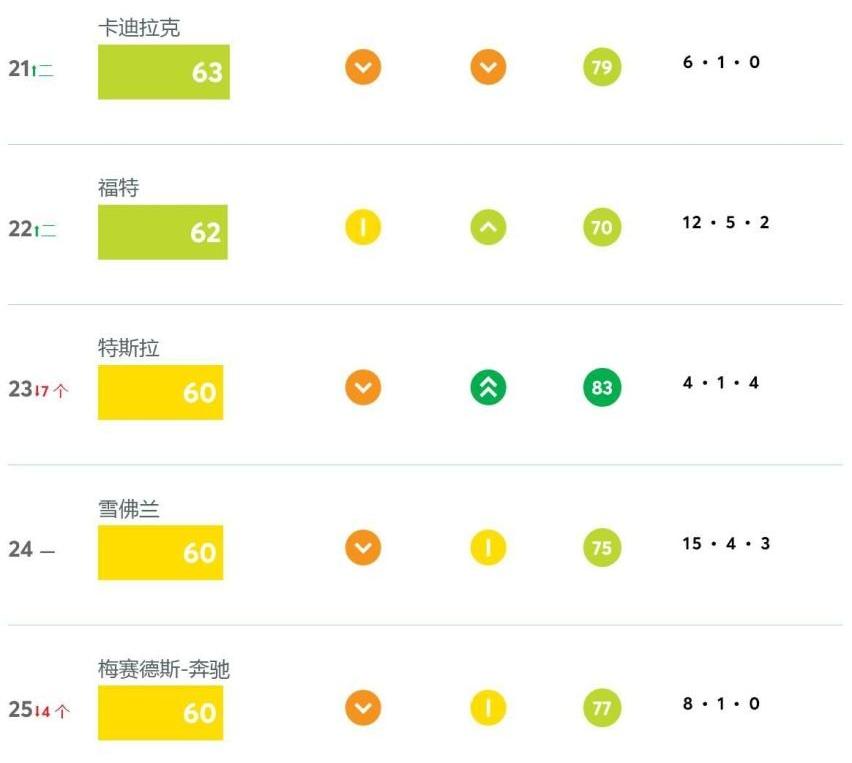Click the 15 · 4 · 3 model count
This screenshot has height=763, width=852.
726,543
